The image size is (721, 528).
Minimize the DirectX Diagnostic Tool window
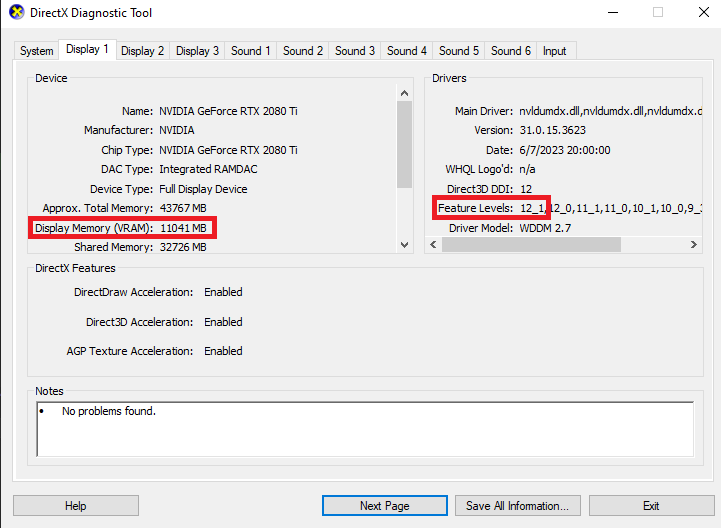[613, 12]
